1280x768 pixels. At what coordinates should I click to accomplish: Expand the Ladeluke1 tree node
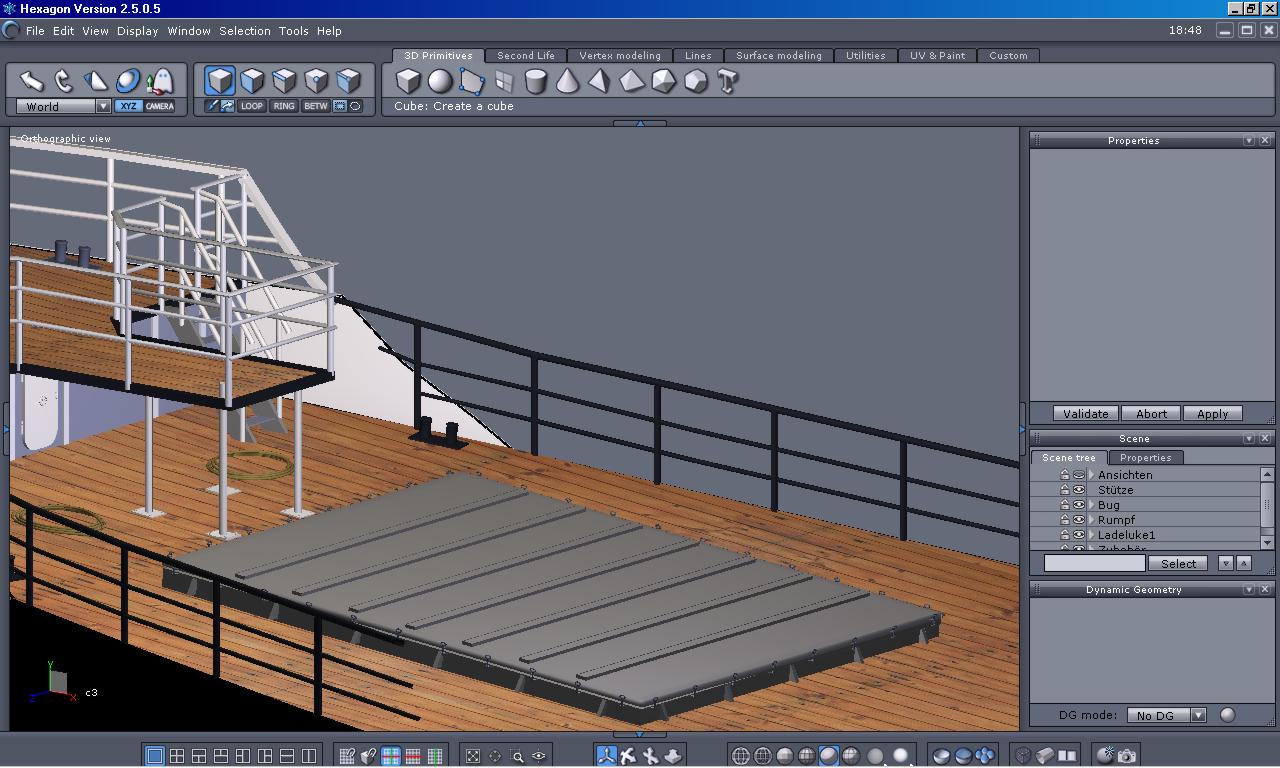pyautogui.click(x=1092, y=535)
